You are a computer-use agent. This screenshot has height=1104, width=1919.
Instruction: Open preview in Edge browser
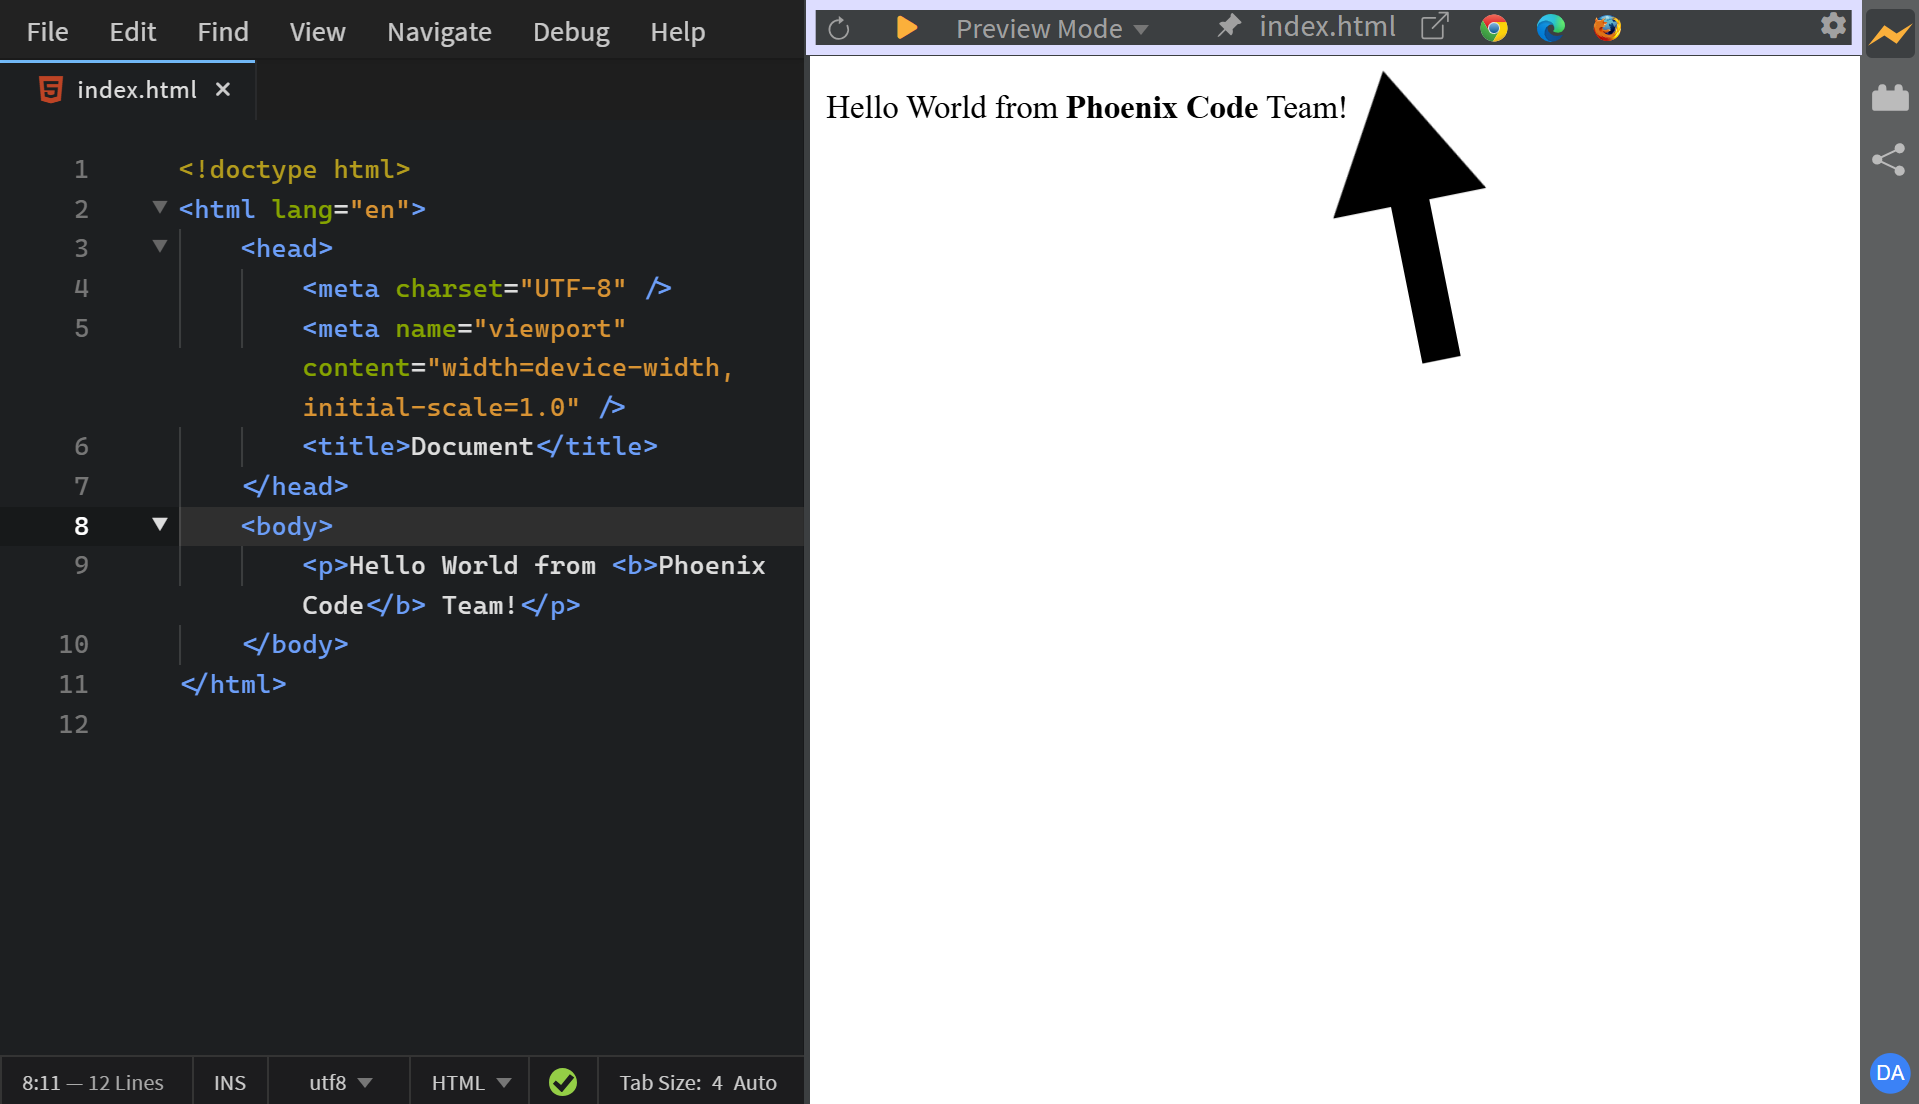(1550, 28)
